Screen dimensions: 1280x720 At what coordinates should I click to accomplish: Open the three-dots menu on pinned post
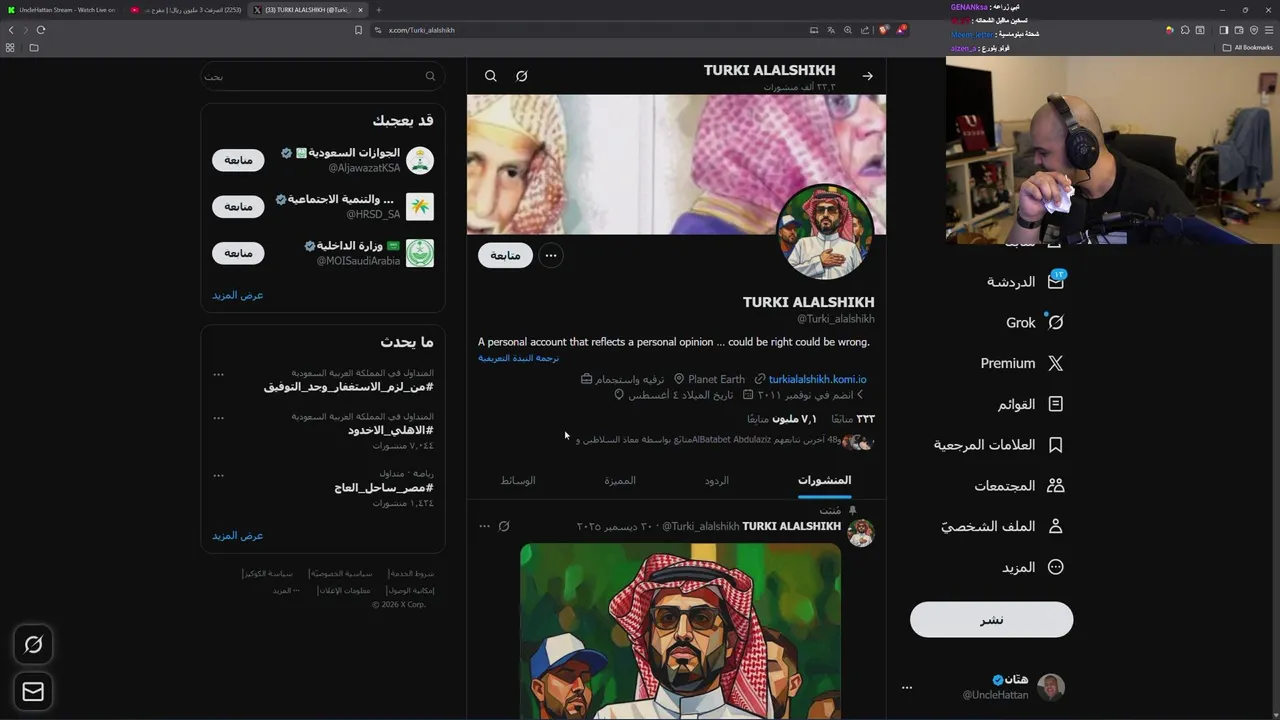click(485, 526)
